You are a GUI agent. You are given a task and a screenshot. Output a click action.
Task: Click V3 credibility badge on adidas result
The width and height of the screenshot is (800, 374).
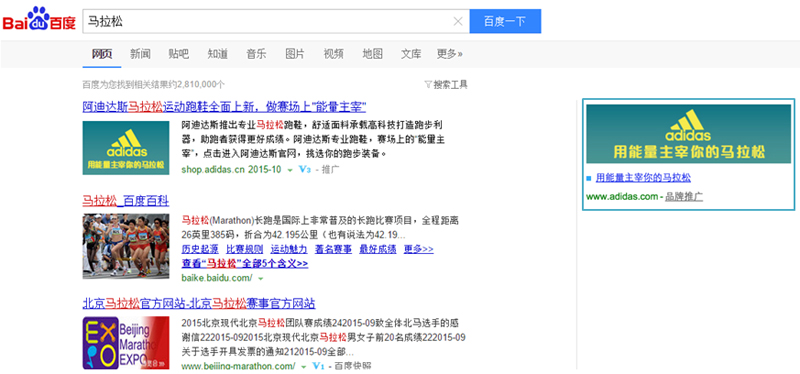(x=305, y=169)
